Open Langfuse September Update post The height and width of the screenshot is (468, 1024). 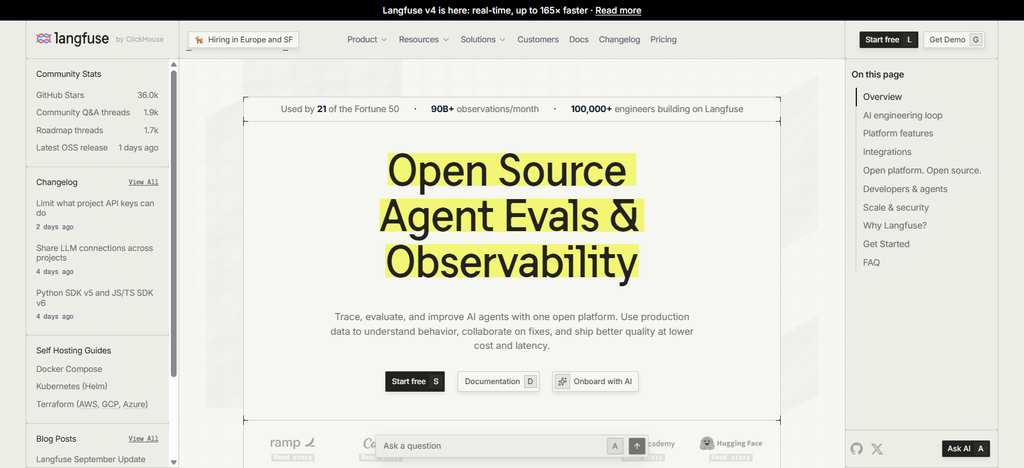91,459
